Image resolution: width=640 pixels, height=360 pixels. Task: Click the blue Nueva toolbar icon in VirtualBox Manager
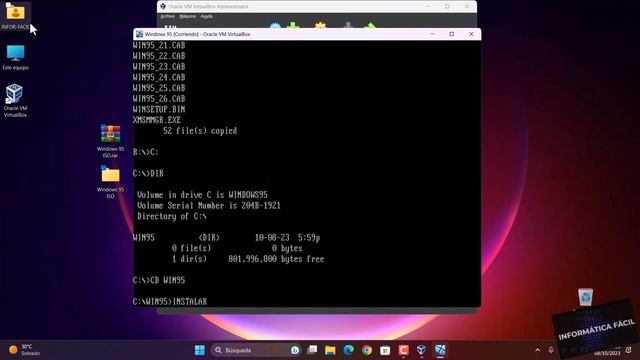click(276, 26)
